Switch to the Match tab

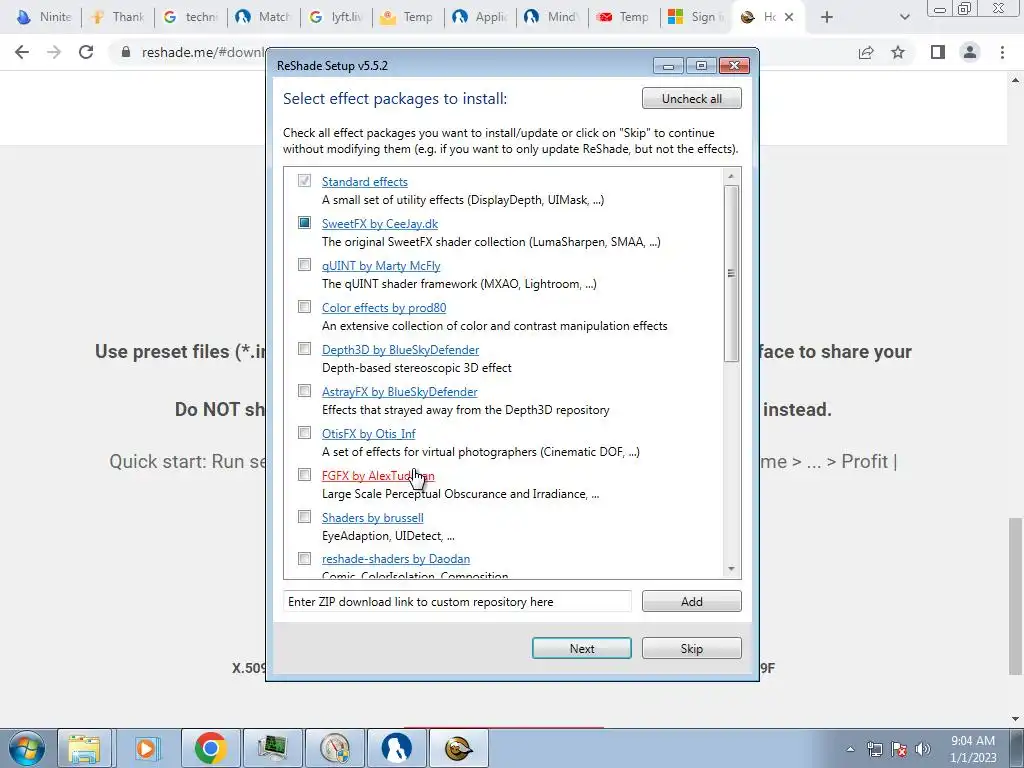(x=263, y=17)
